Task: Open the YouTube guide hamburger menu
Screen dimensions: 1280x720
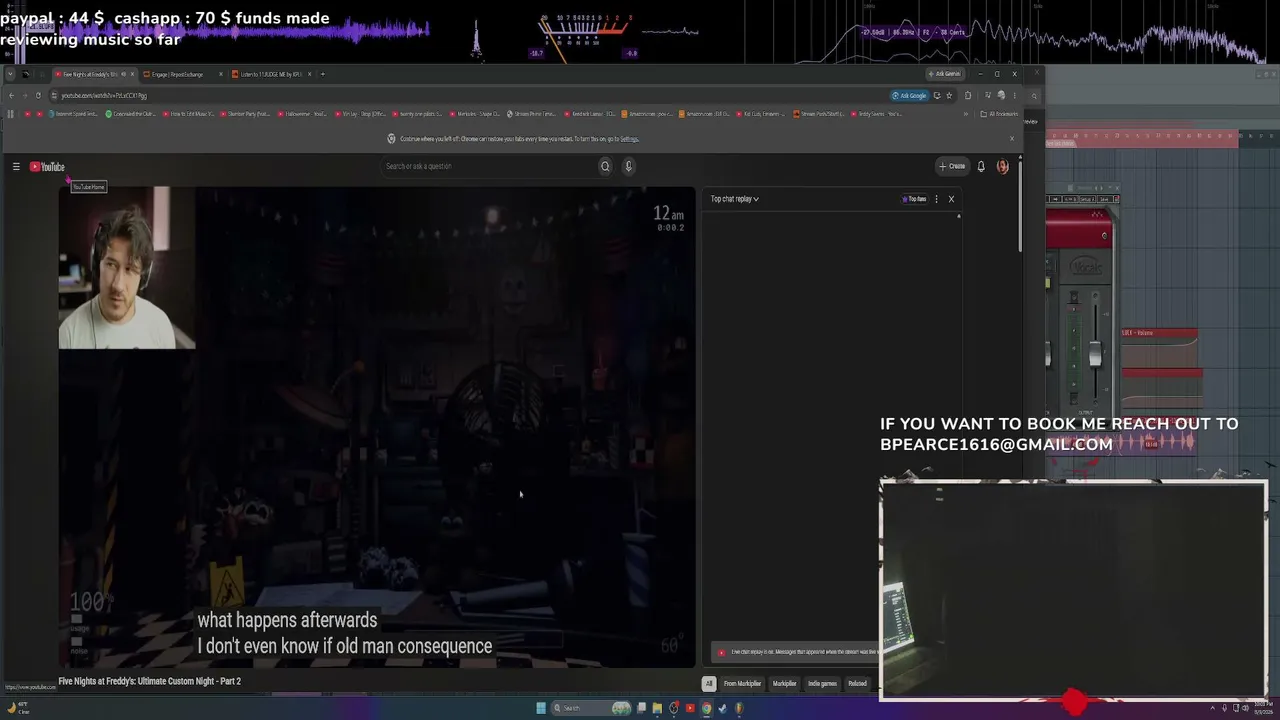Action: [x=16, y=167]
